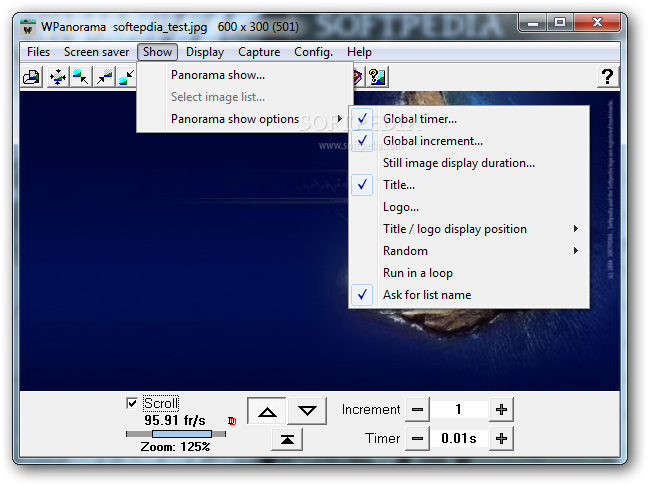648x485 pixels.
Task: Decrease Increment with minus button
Action: click(x=417, y=409)
